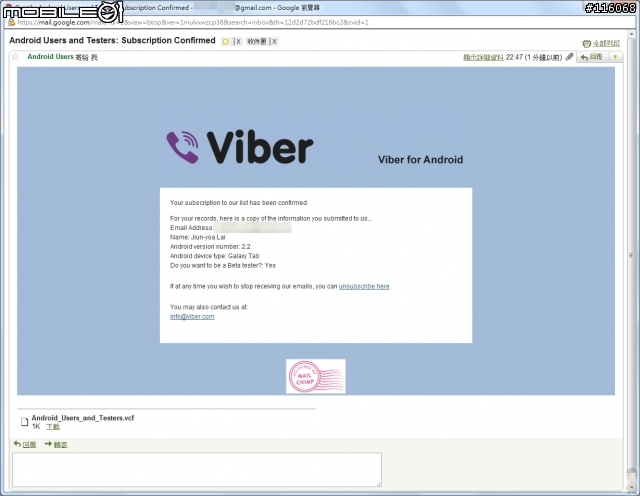
Task: Click the printer icon beside print all
Action: point(587,43)
